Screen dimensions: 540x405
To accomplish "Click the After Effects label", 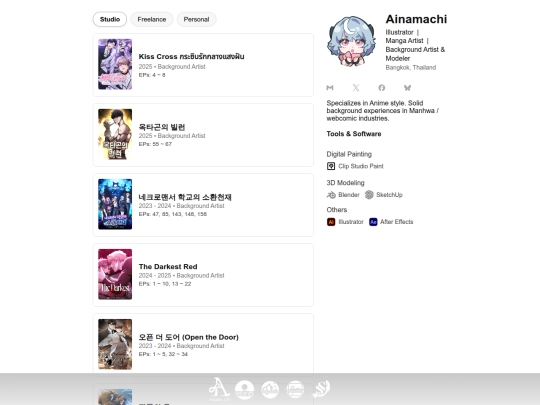I will pos(397,222).
